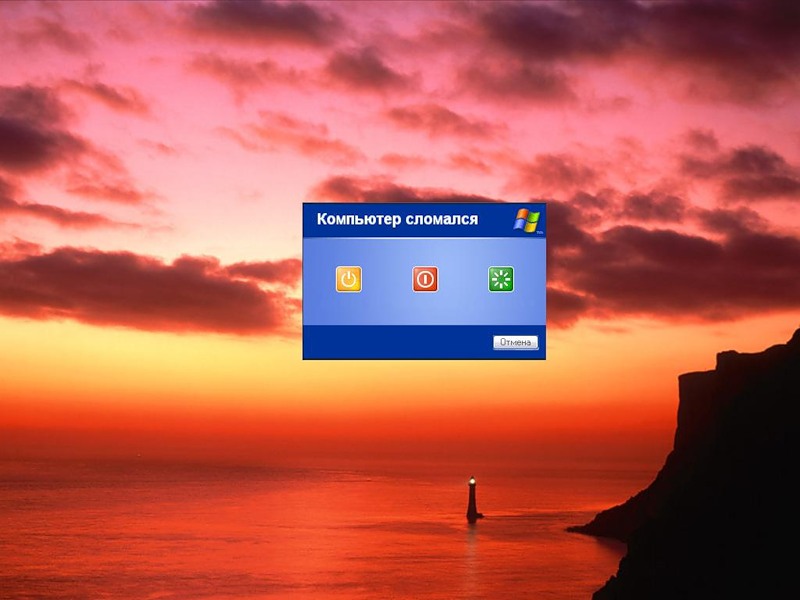The width and height of the screenshot is (800, 600).
Task: Click the Windows XP flag logo
Action: pyautogui.click(x=528, y=220)
